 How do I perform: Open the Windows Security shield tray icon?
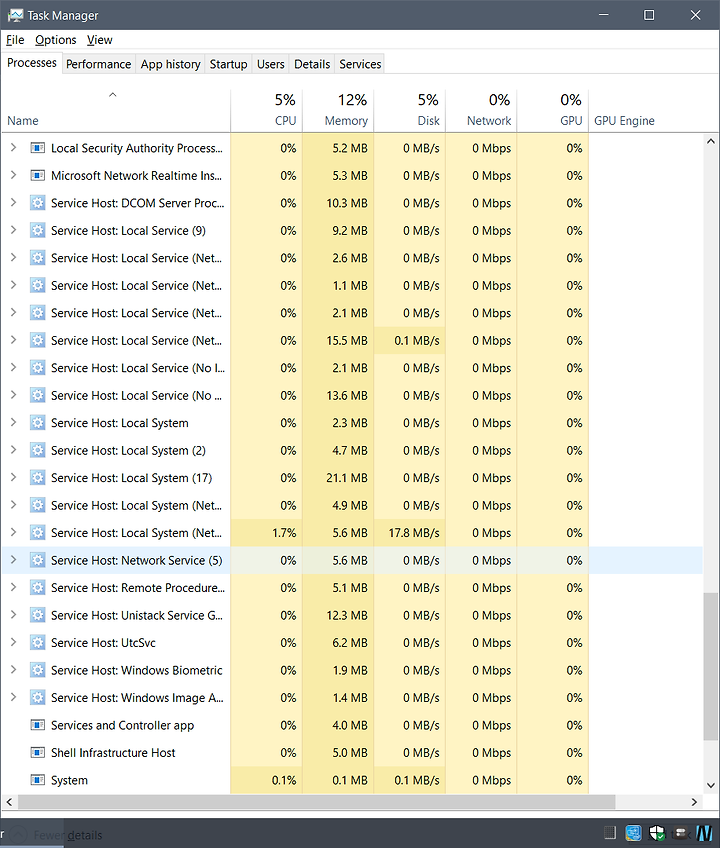(657, 833)
